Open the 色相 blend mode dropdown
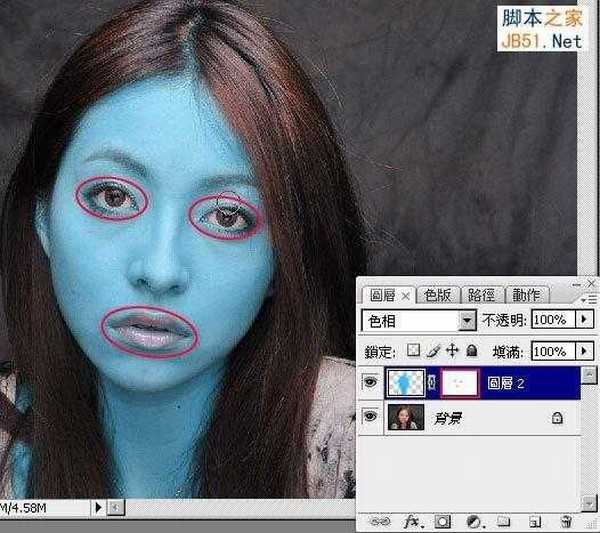 pyautogui.click(x=466, y=321)
